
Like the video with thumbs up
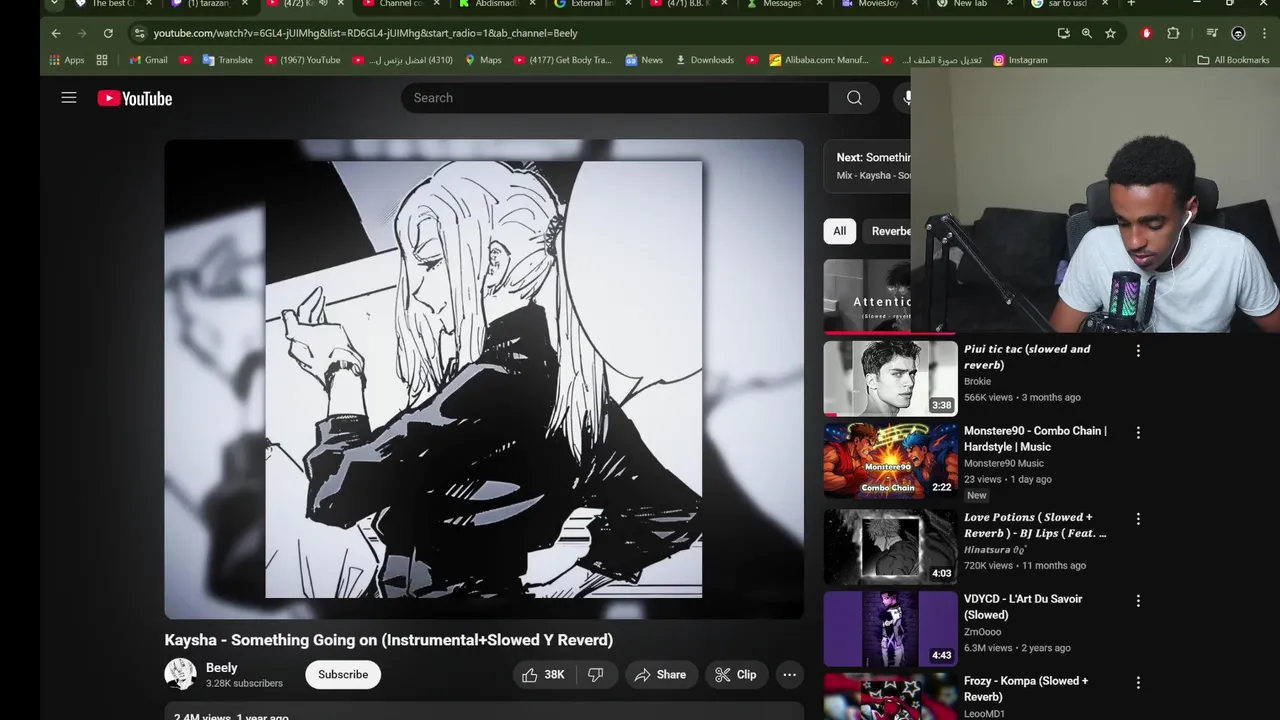(543, 675)
